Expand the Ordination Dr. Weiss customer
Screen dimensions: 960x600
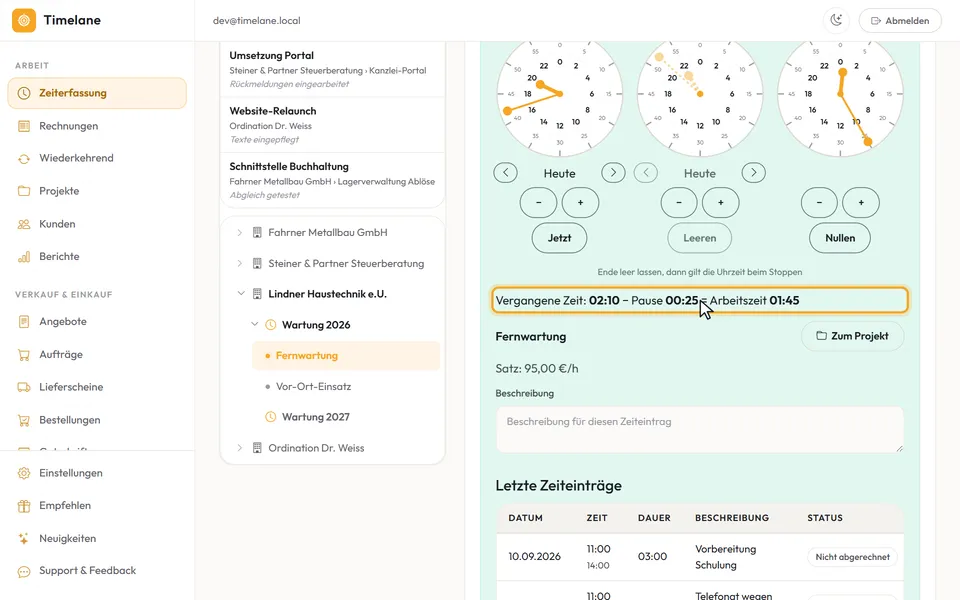[239, 448]
